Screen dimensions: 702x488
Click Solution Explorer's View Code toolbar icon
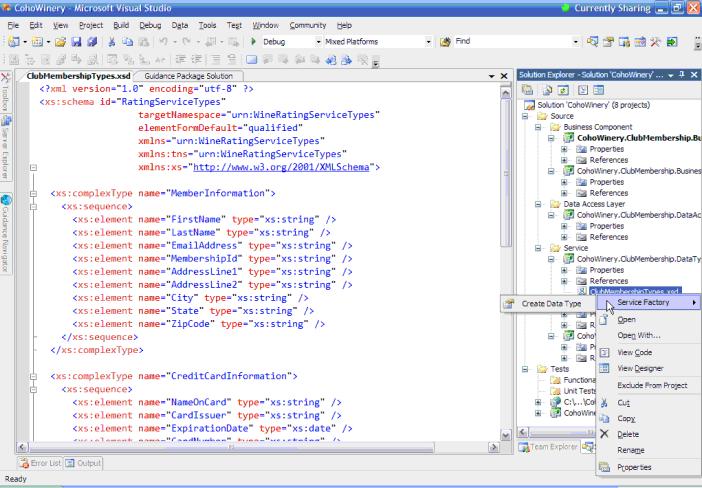coord(582,90)
